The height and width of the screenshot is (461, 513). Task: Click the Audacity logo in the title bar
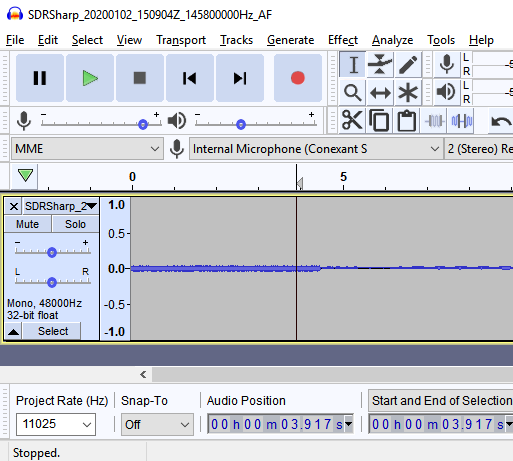click(x=15, y=14)
